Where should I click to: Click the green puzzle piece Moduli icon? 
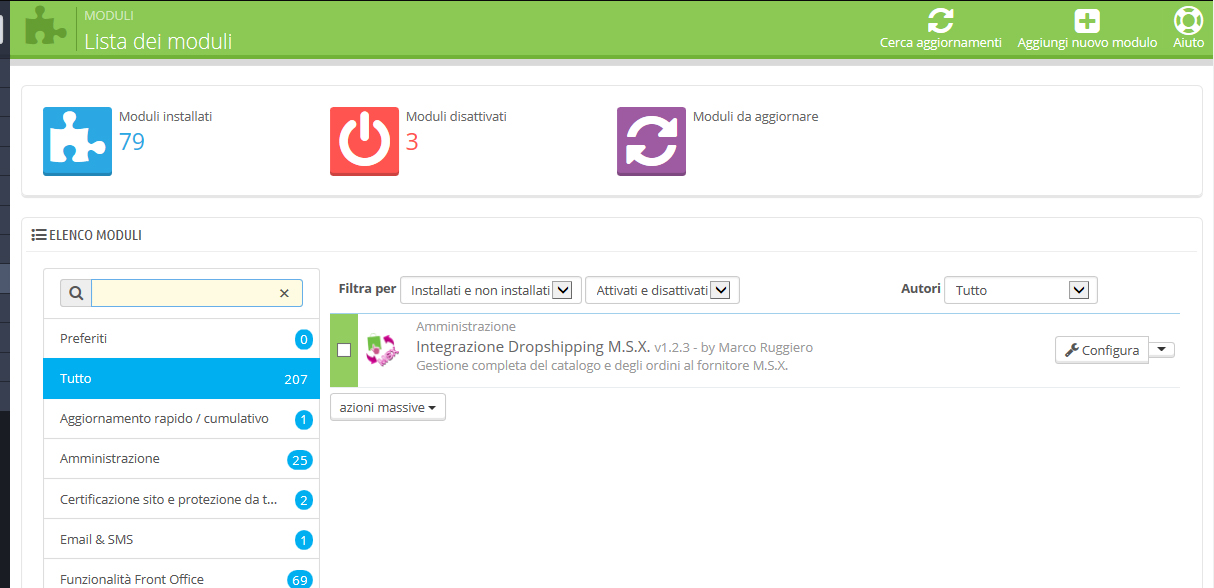click(45, 27)
